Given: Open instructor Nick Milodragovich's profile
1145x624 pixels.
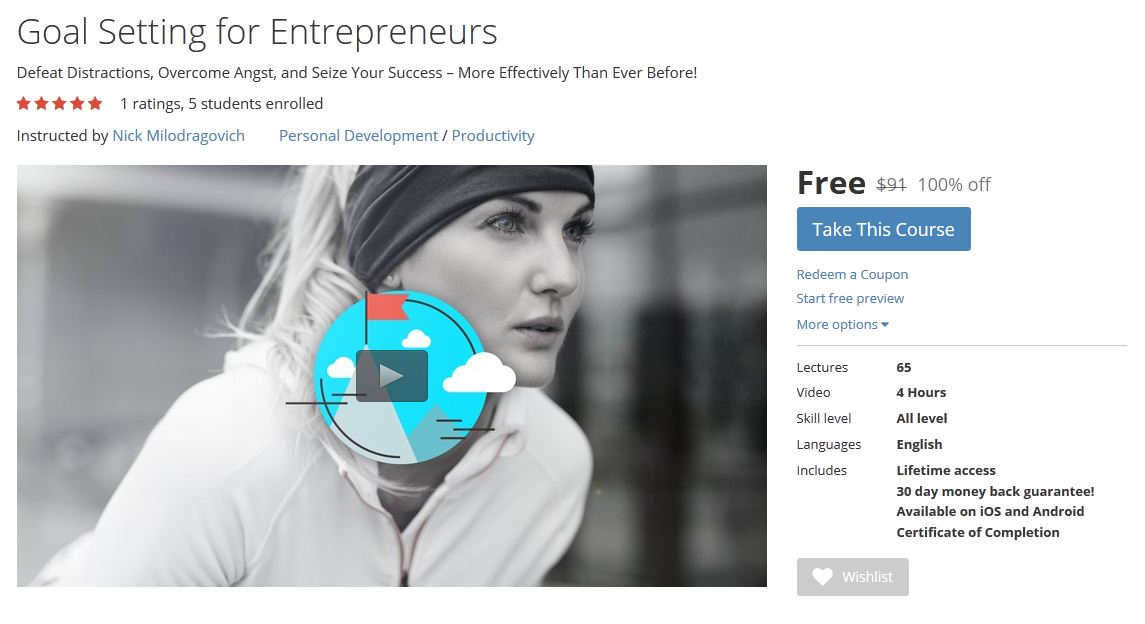Looking at the screenshot, I should 178,136.
